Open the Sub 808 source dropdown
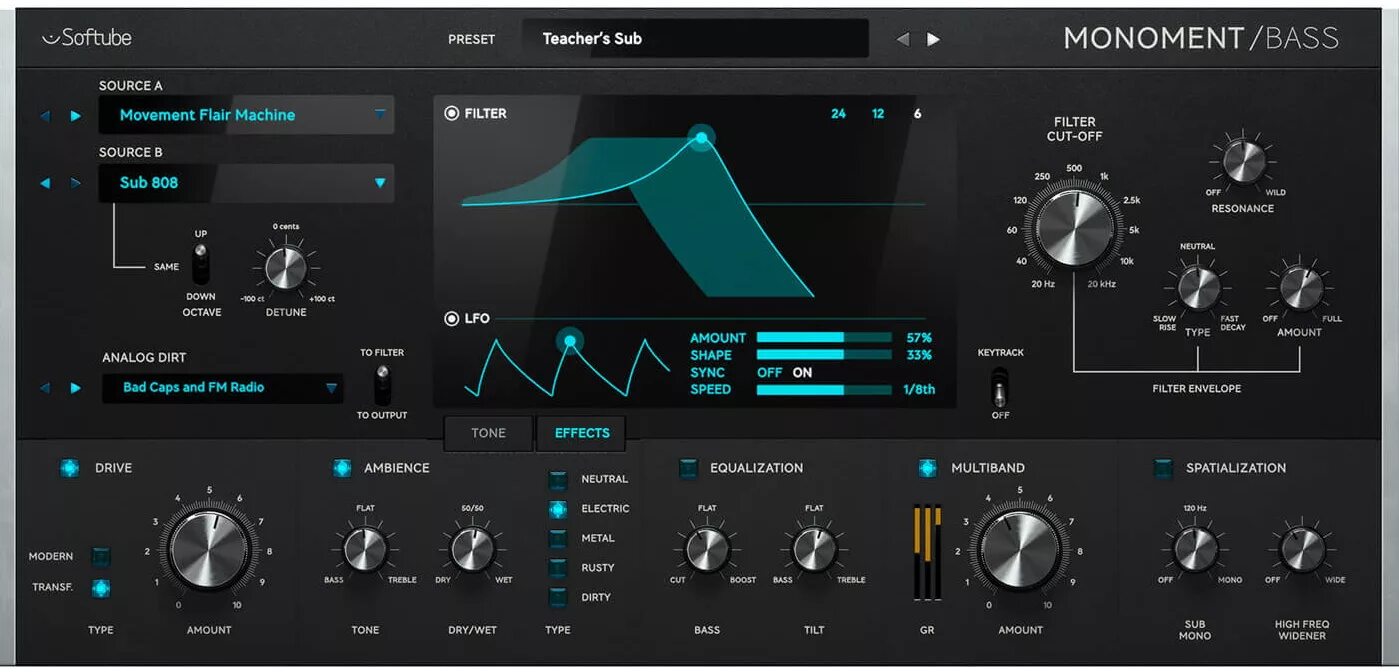 (246, 183)
